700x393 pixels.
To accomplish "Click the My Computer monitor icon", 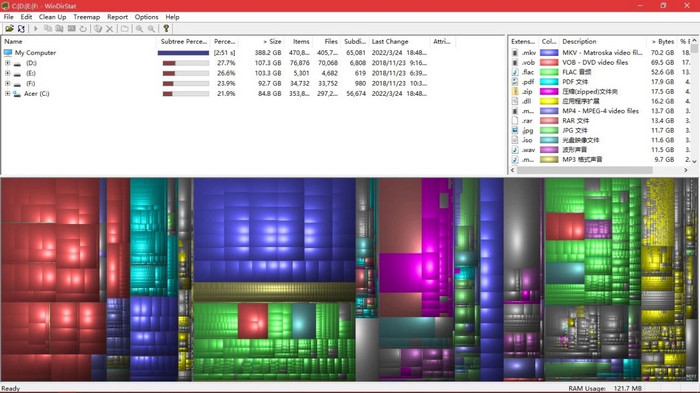I will click(x=8, y=53).
